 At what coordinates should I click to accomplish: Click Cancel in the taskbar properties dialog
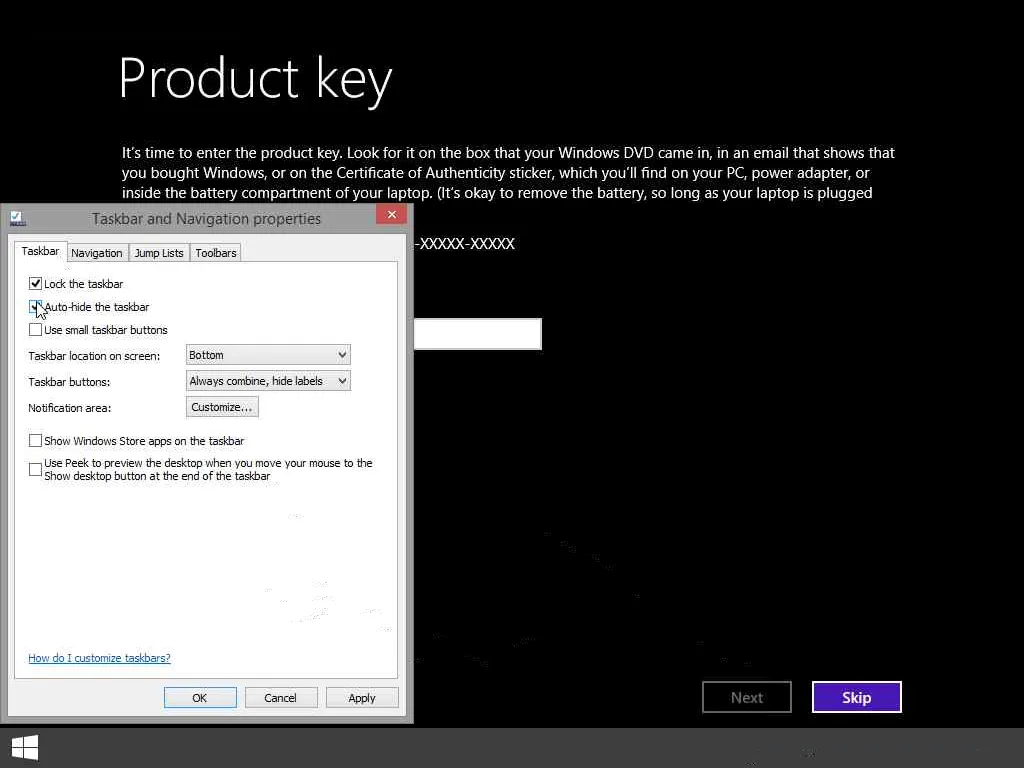(281, 697)
